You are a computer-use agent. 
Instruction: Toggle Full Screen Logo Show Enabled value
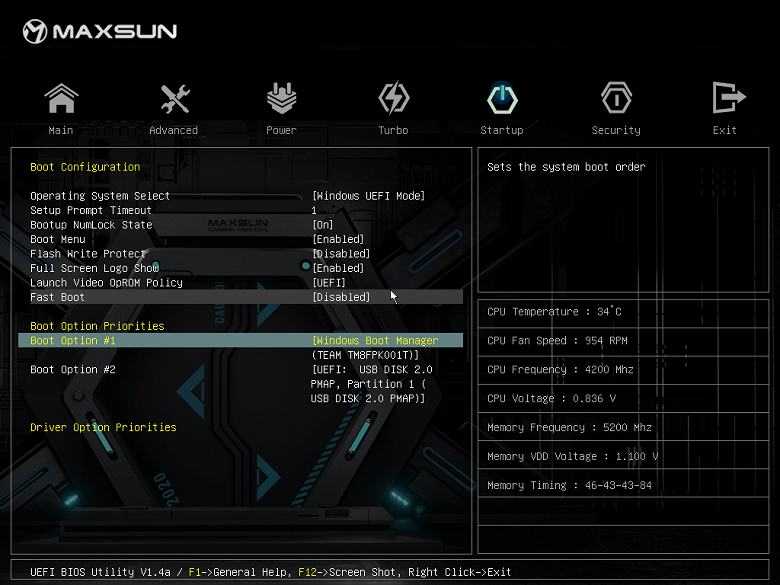(x=338, y=268)
